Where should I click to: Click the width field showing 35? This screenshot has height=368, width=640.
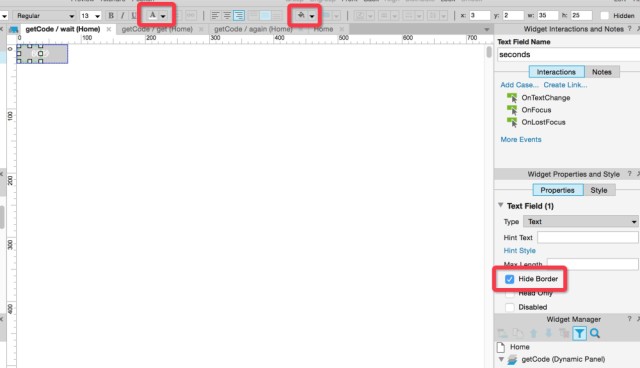[x=547, y=15]
